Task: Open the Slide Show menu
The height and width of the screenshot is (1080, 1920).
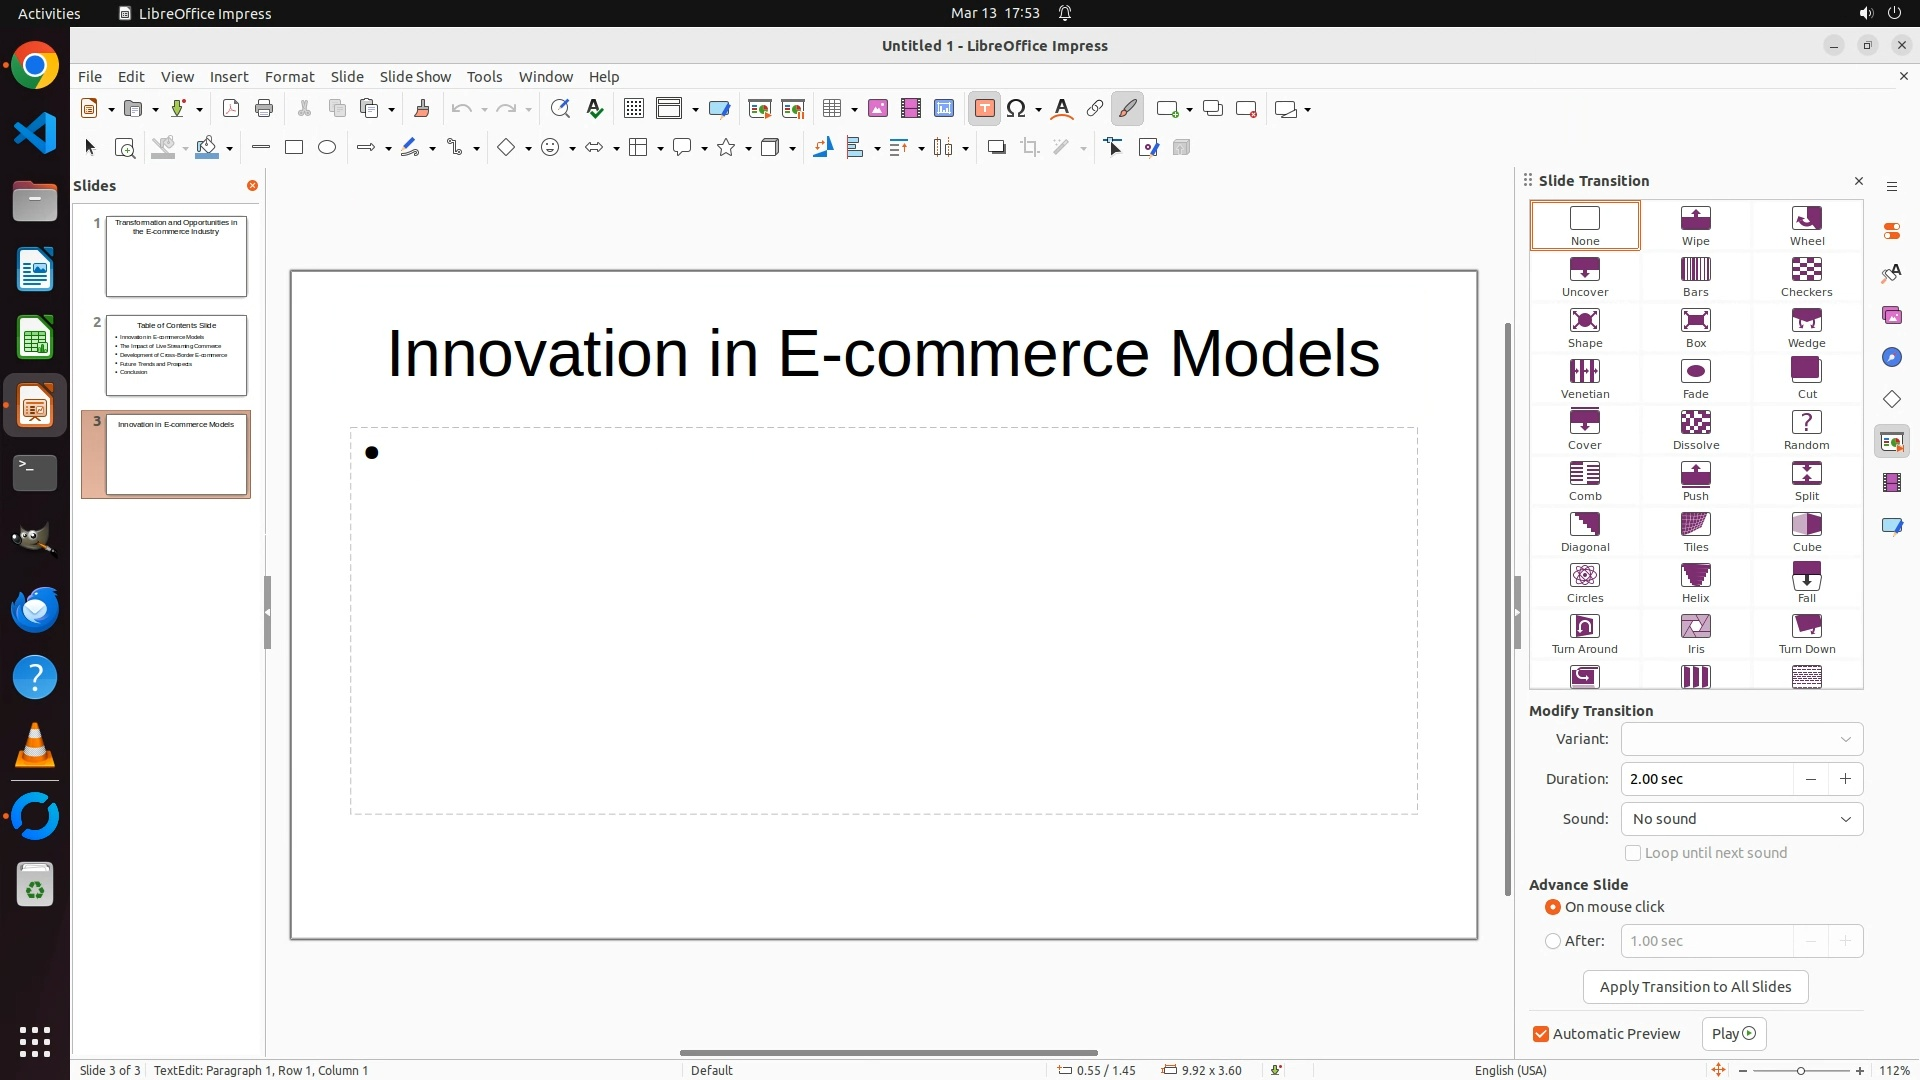Action: coord(415,77)
